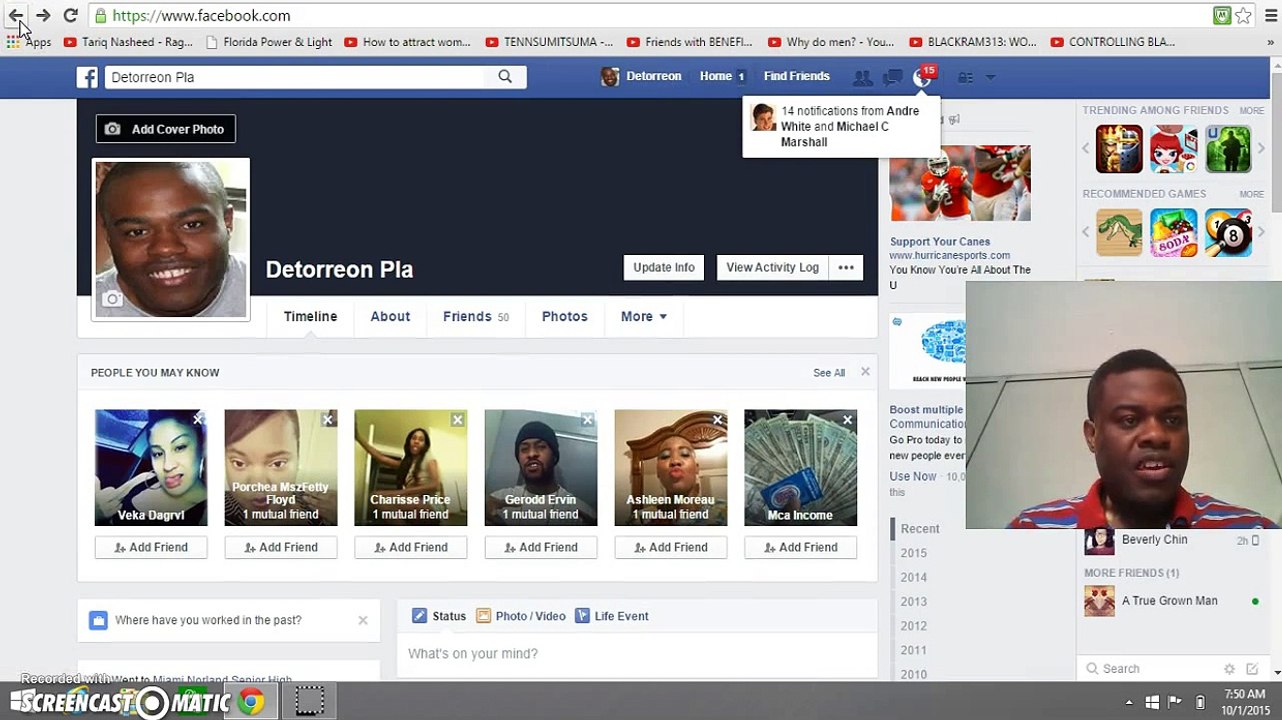
Task: Select the Status composer tab
Action: pos(439,616)
